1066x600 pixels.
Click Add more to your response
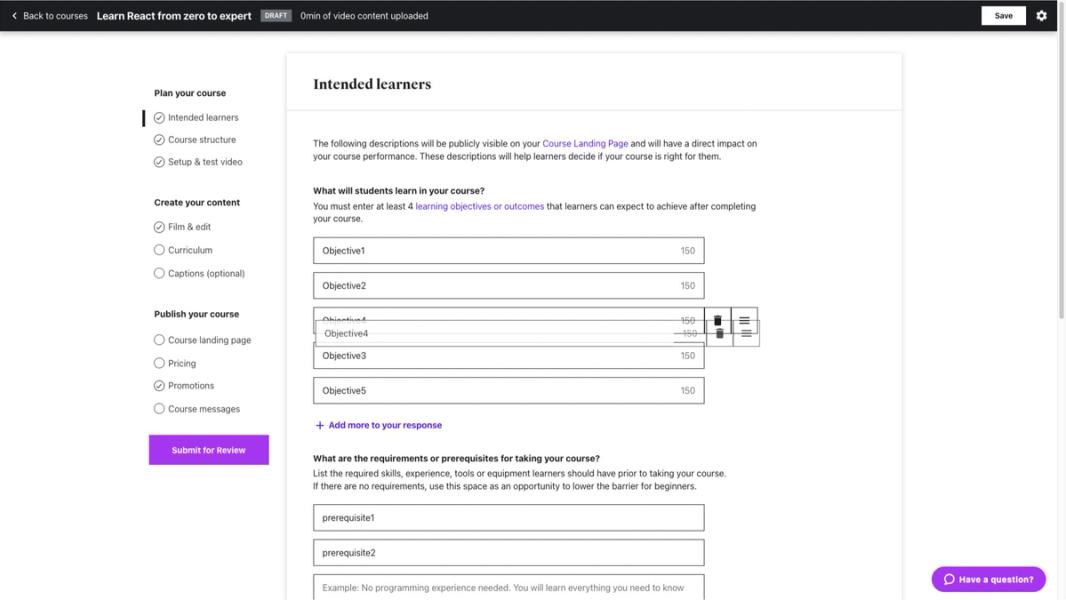[x=385, y=424]
